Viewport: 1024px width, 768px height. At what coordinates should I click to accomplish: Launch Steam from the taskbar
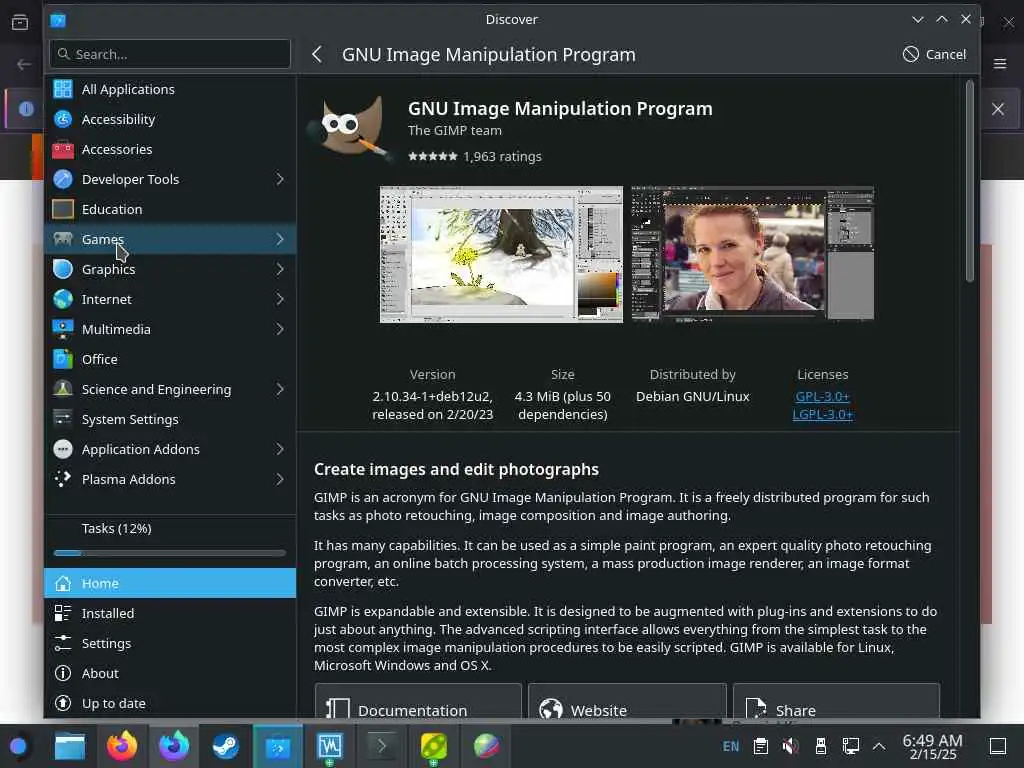pos(226,746)
